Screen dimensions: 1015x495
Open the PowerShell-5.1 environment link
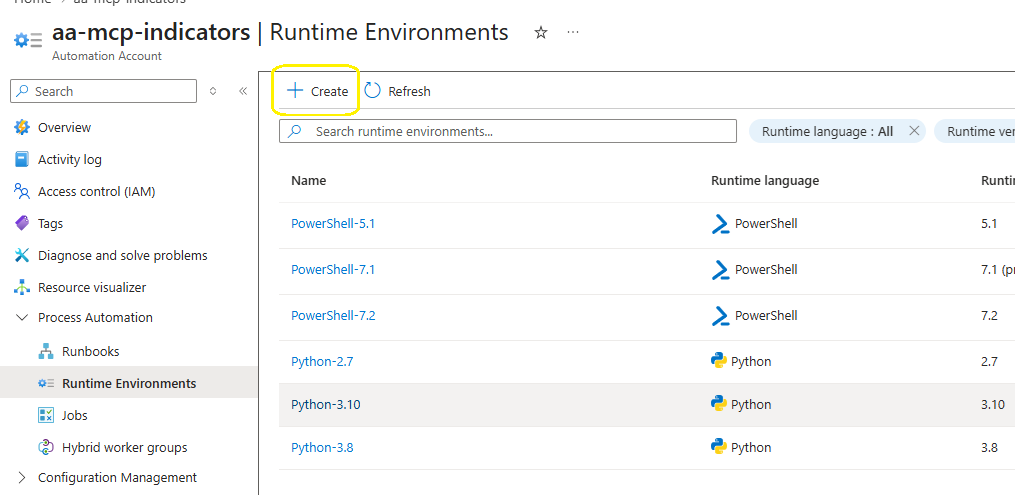pyautogui.click(x=333, y=224)
